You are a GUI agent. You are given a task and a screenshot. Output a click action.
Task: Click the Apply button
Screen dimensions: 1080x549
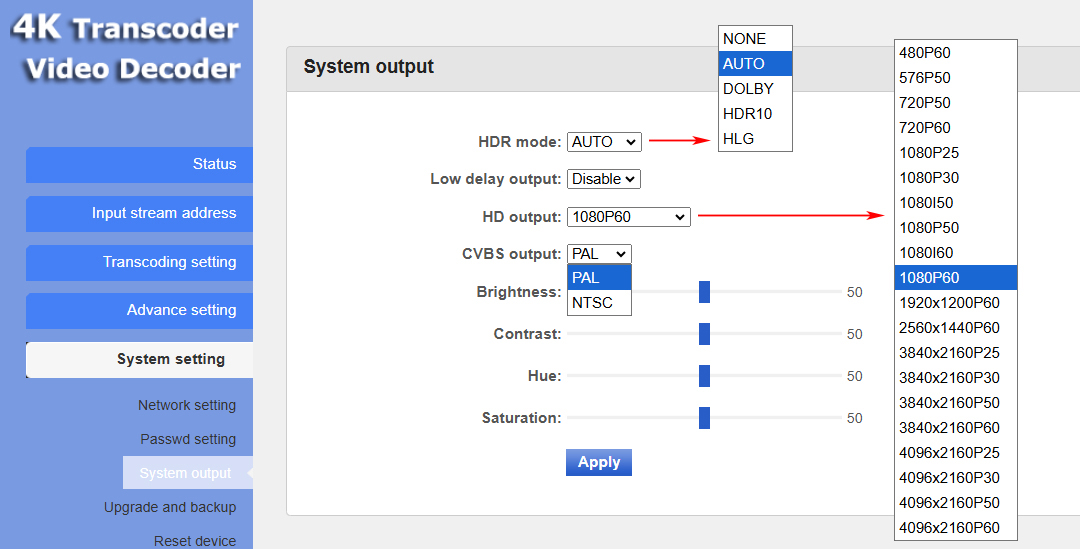pyautogui.click(x=599, y=462)
